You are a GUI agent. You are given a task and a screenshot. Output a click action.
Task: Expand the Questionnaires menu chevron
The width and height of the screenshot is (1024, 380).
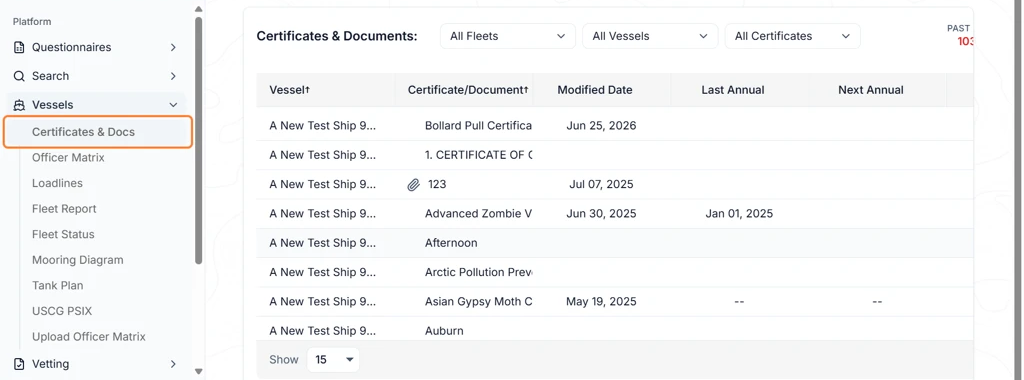[x=173, y=47]
